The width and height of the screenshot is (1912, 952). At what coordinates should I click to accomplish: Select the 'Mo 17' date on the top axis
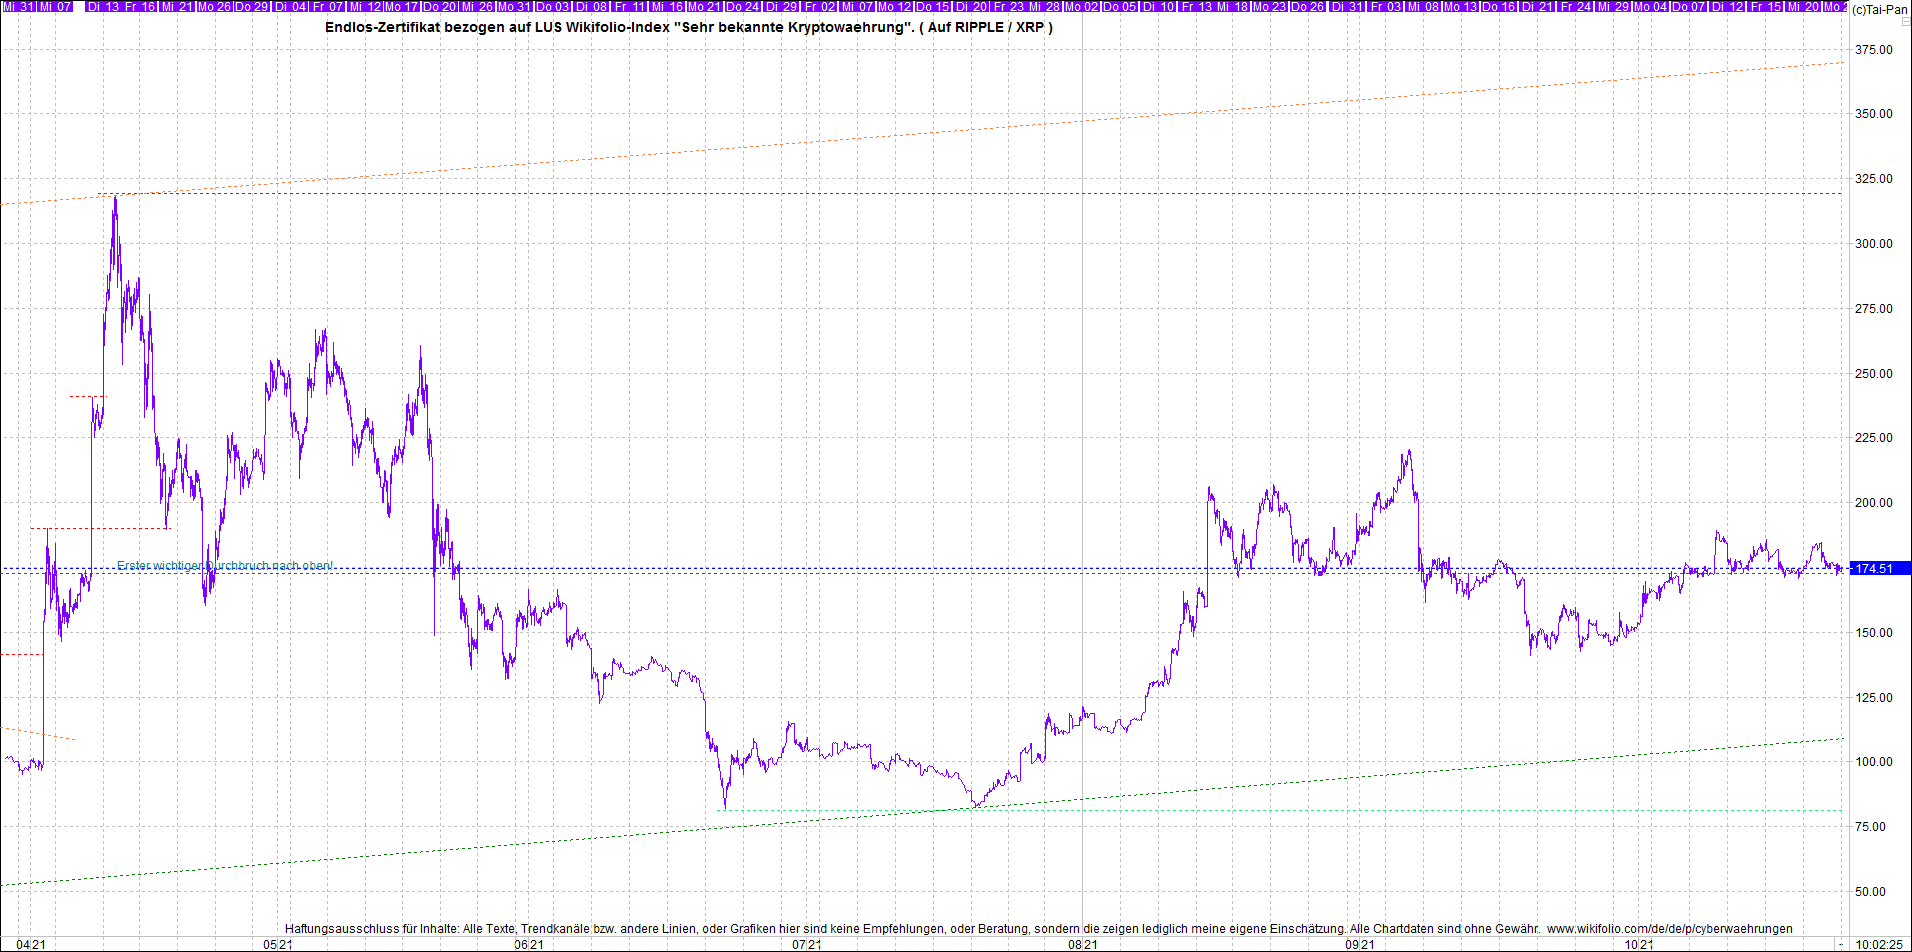tap(402, 7)
